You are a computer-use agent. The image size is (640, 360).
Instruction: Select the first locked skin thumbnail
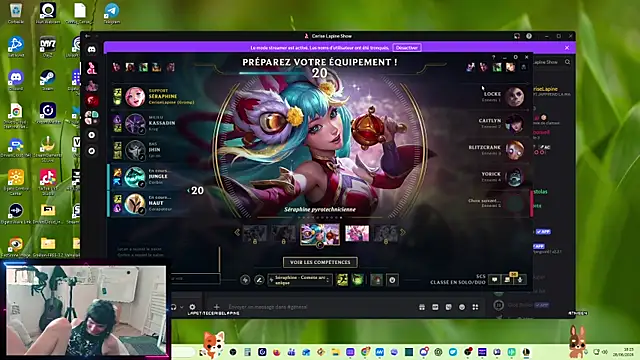click(x=255, y=233)
